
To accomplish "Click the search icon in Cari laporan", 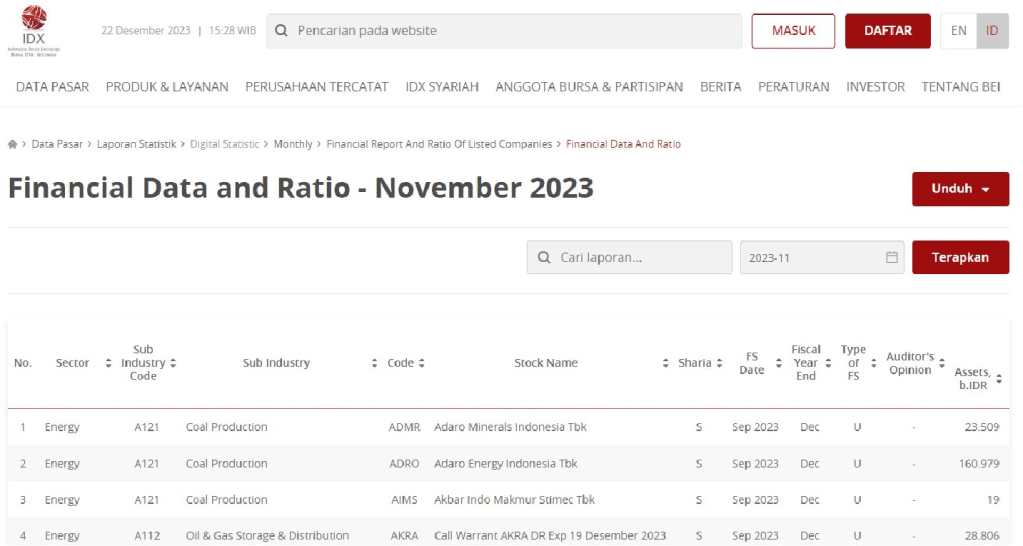I will tap(544, 258).
